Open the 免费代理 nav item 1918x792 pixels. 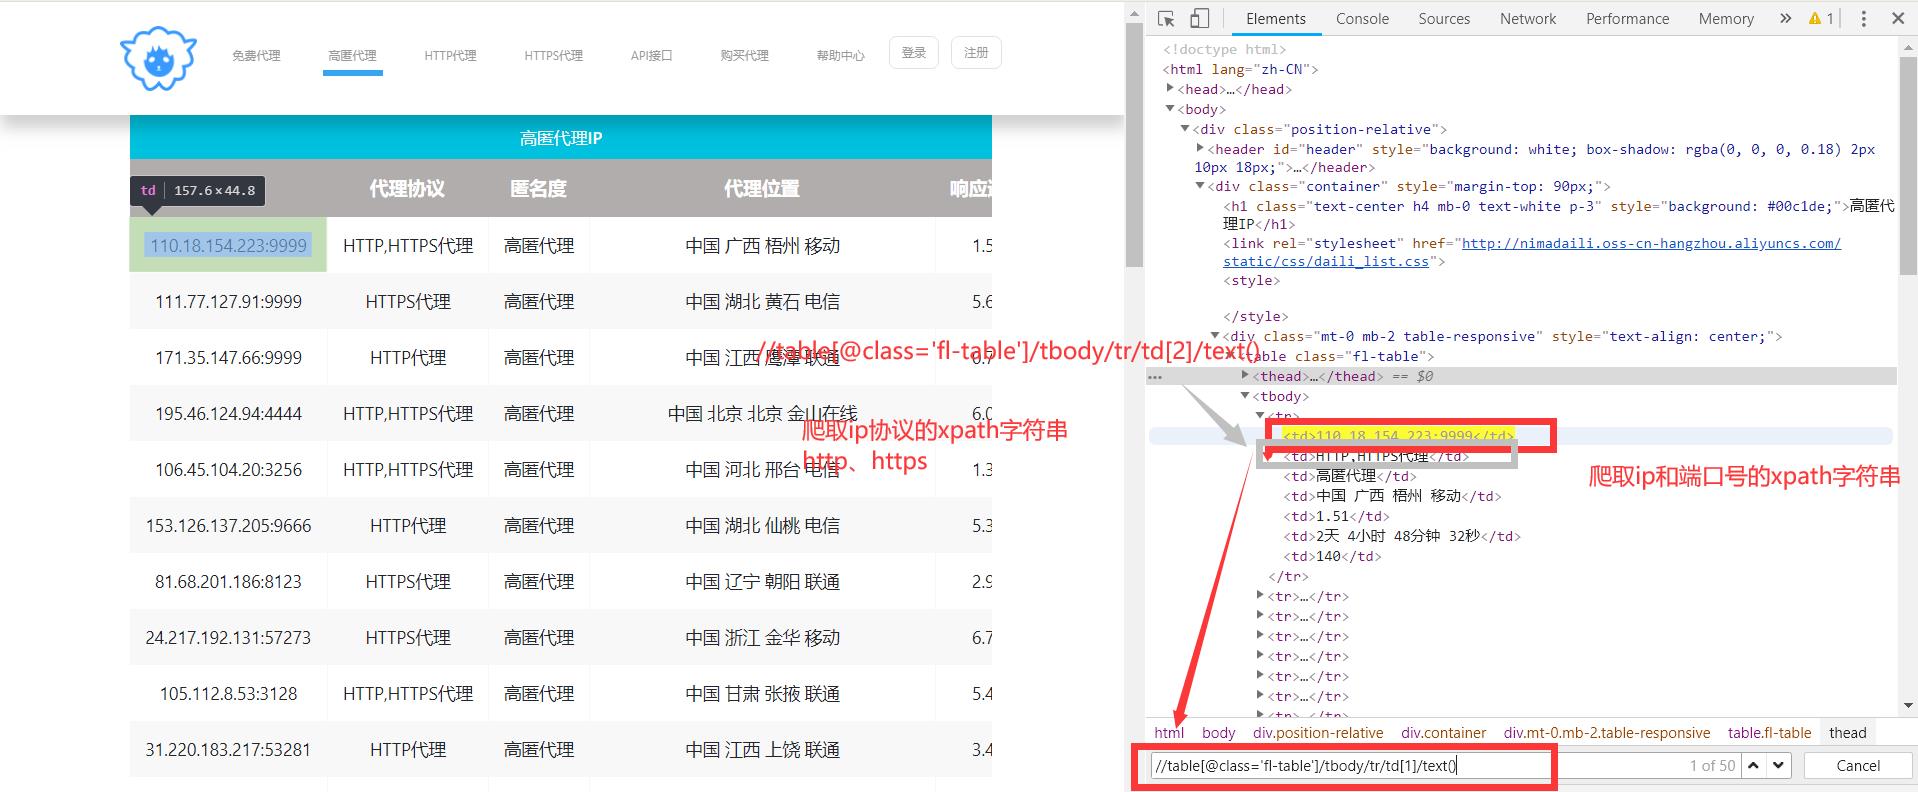tap(256, 56)
